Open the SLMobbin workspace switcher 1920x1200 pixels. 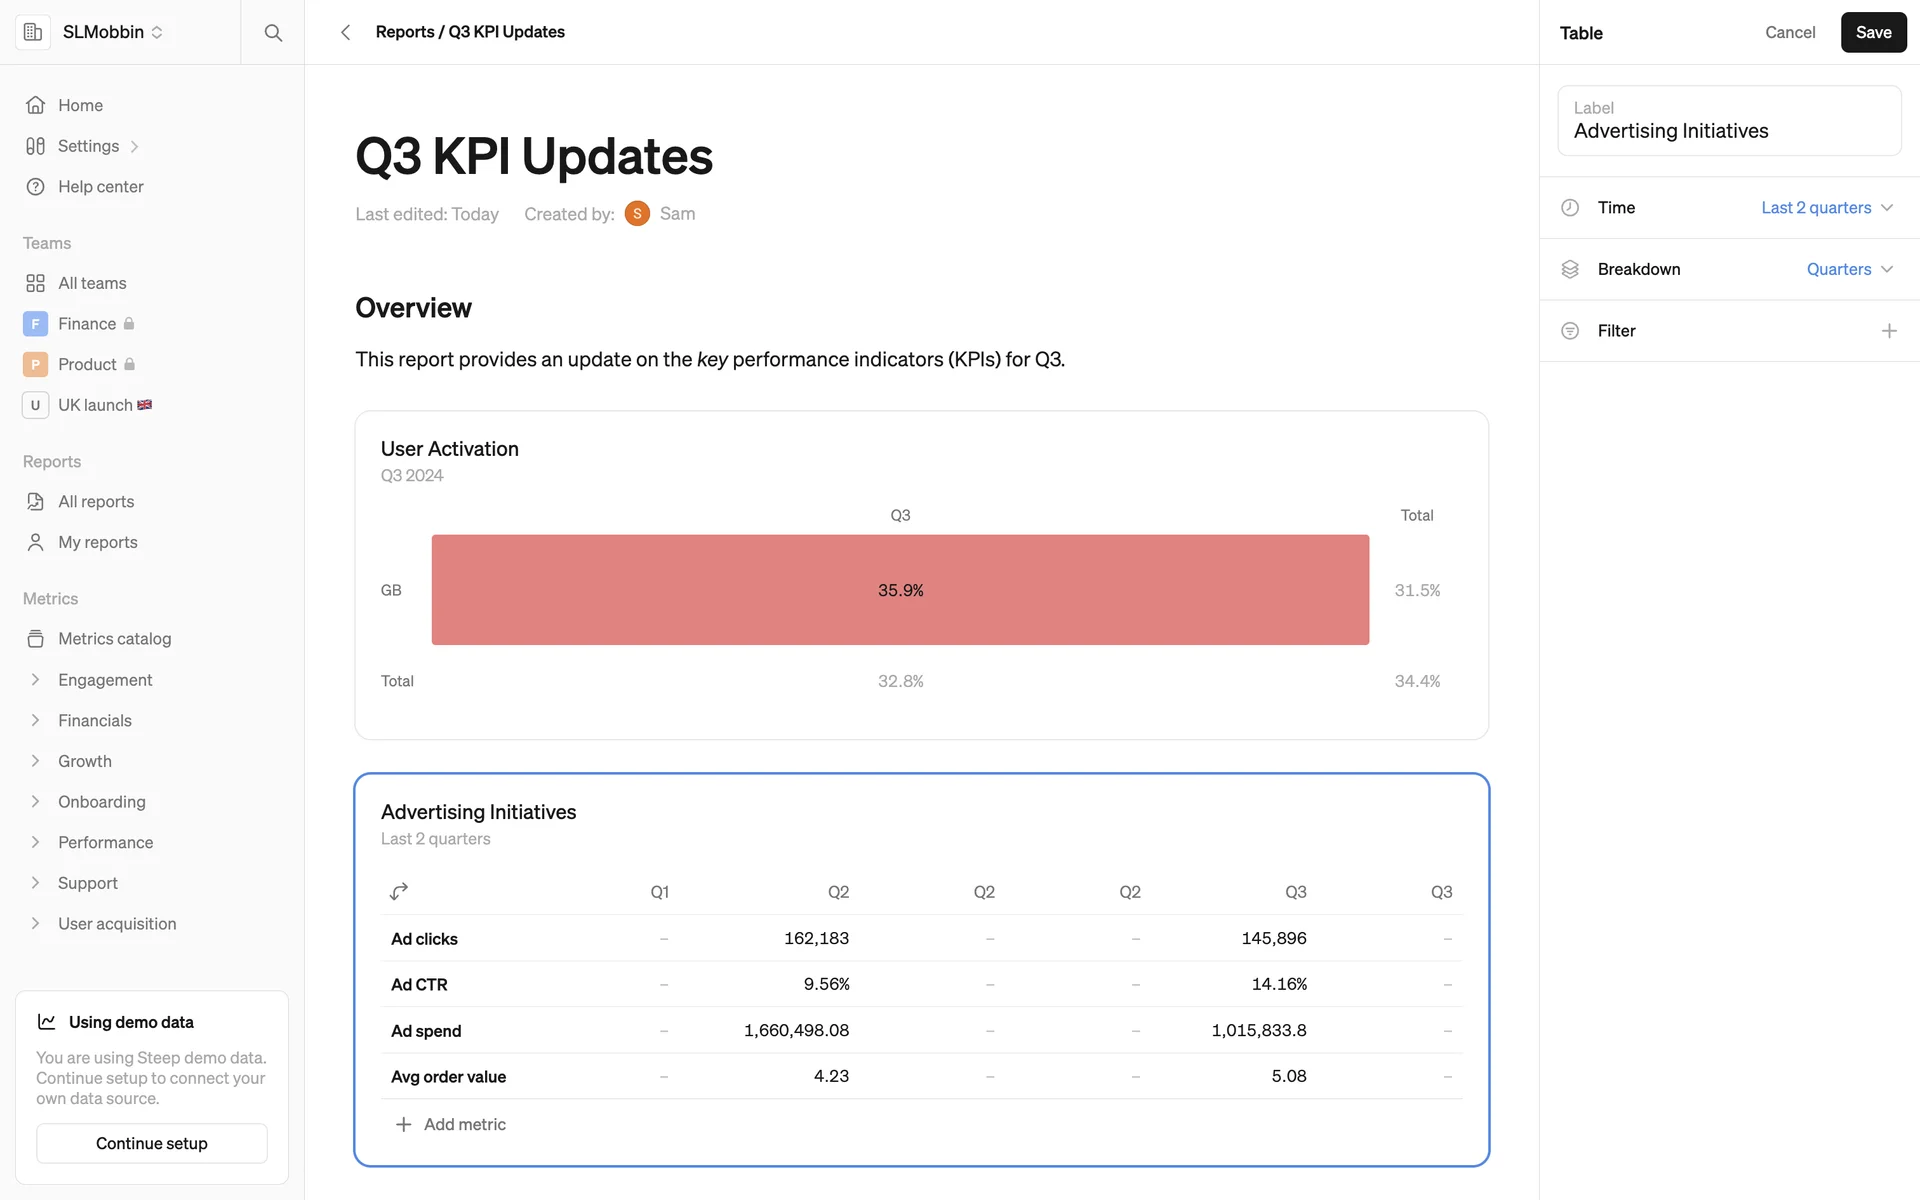(x=112, y=32)
